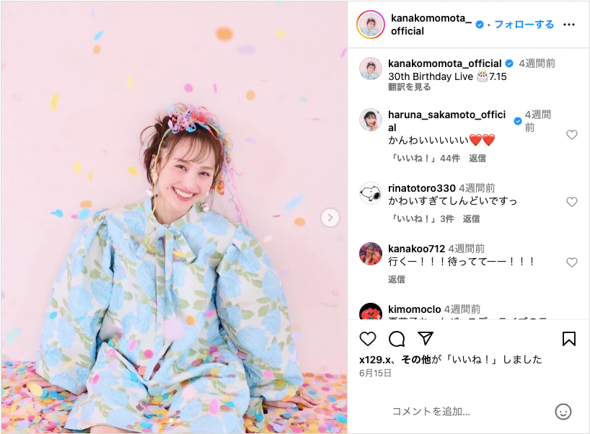Image resolution: width=590 pixels, height=434 pixels.
Task: Like rinatotoro330's comment
Action: (572, 202)
